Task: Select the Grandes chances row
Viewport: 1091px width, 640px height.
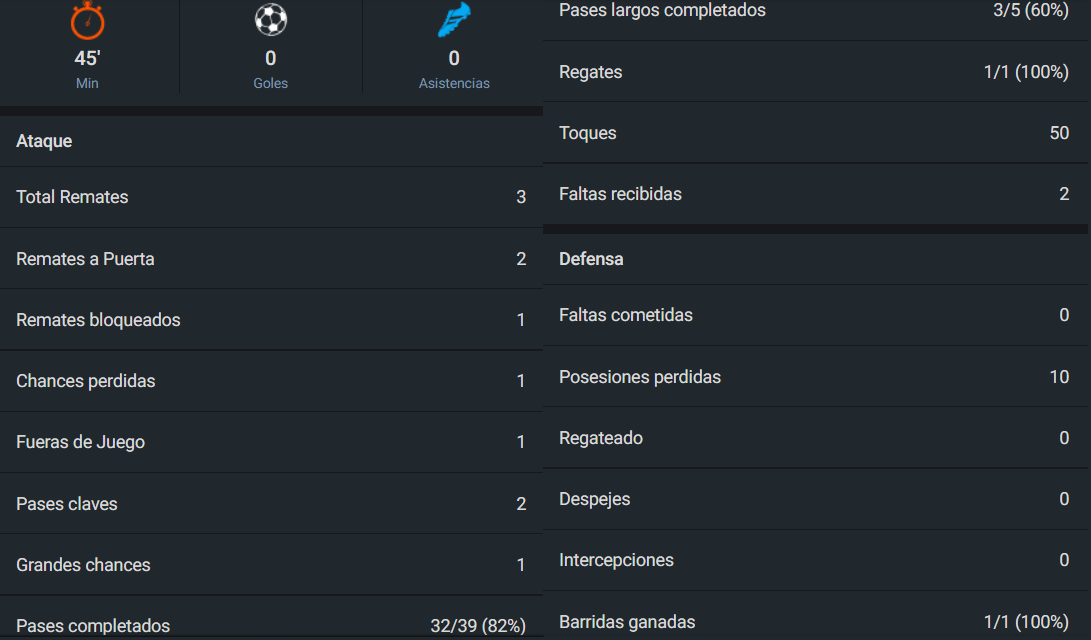Action: click(x=271, y=565)
